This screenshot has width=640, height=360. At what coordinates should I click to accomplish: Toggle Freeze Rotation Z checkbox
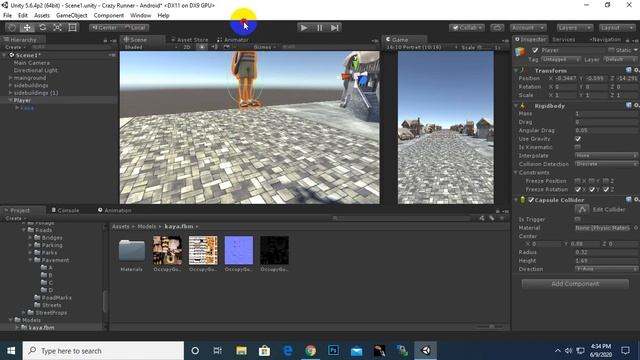point(606,189)
